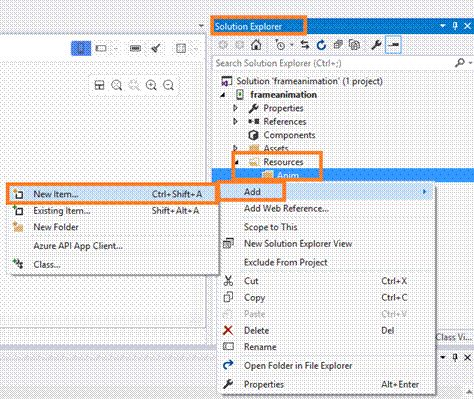Open the Pending Changes Filter dropdown arrow
This screenshot has width=474, height=399.
(x=291, y=45)
